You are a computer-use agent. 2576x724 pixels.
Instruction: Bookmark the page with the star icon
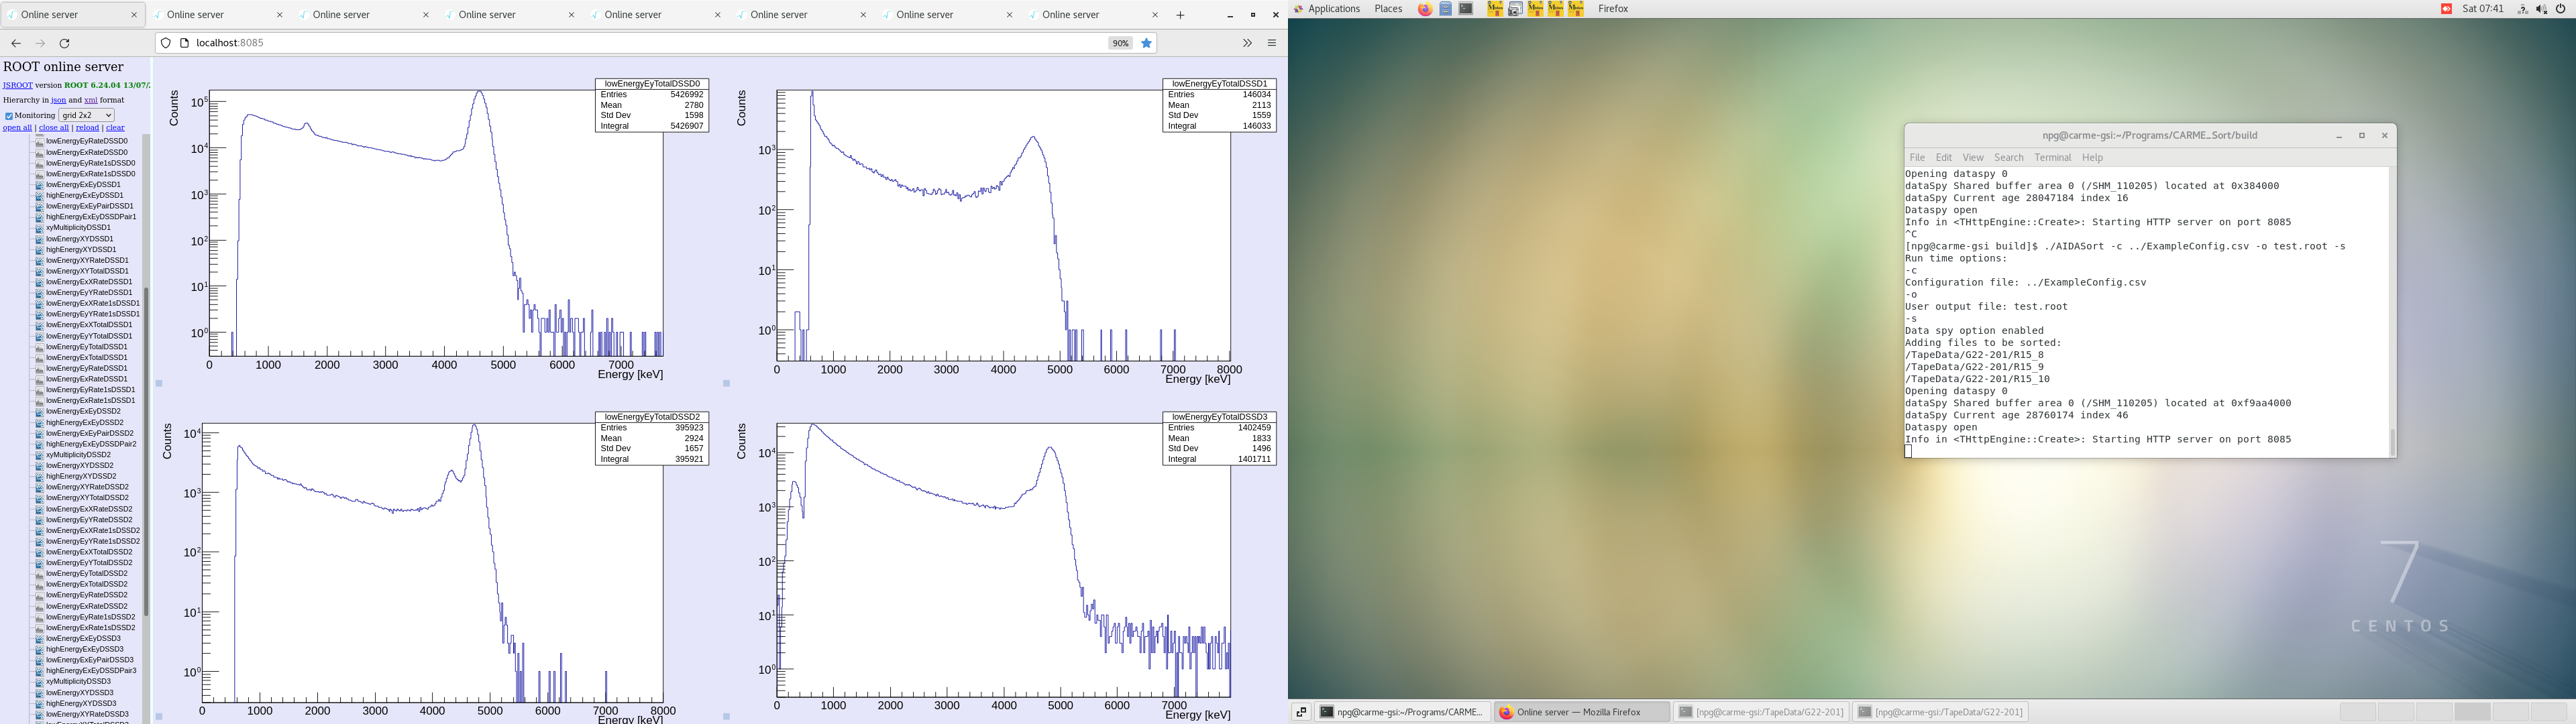pyautogui.click(x=1147, y=43)
